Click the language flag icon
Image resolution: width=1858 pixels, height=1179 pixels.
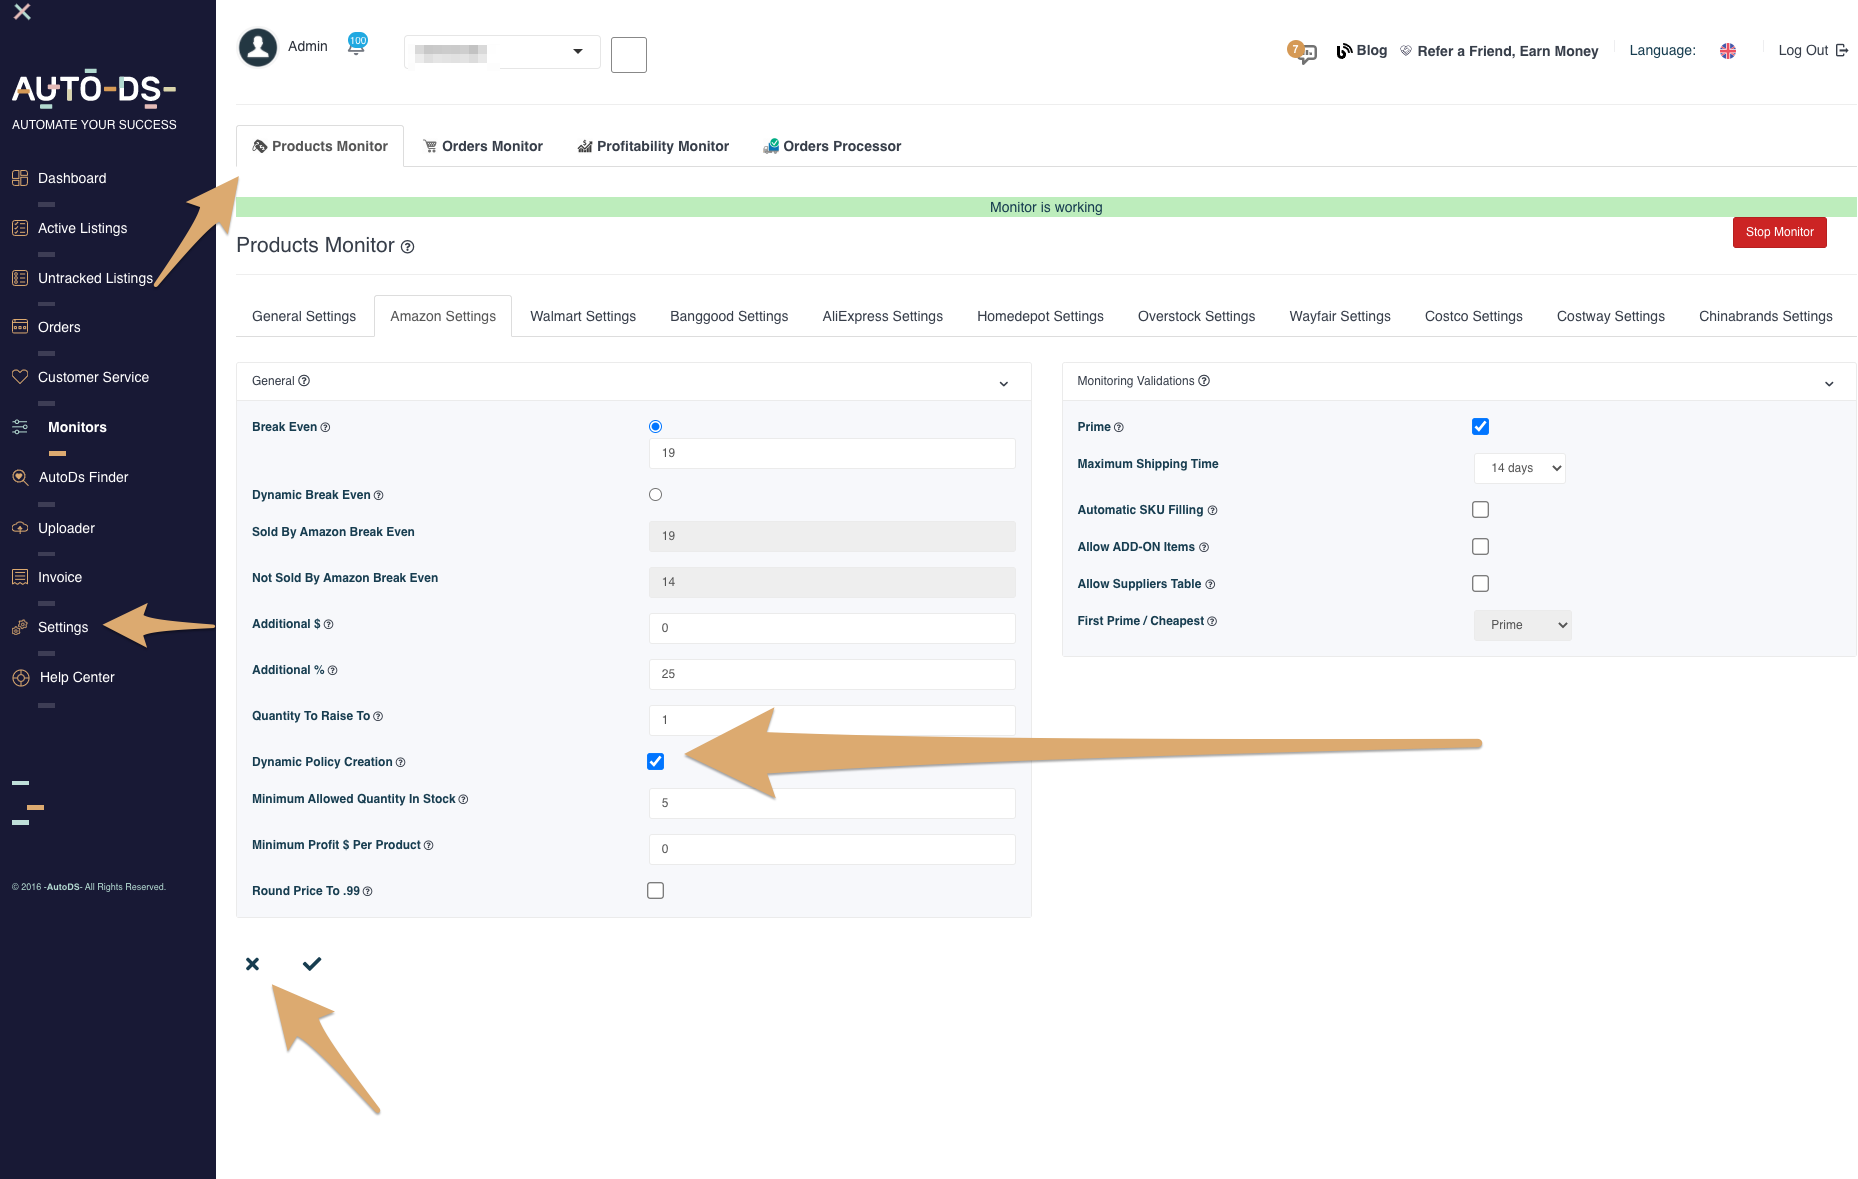[1728, 51]
